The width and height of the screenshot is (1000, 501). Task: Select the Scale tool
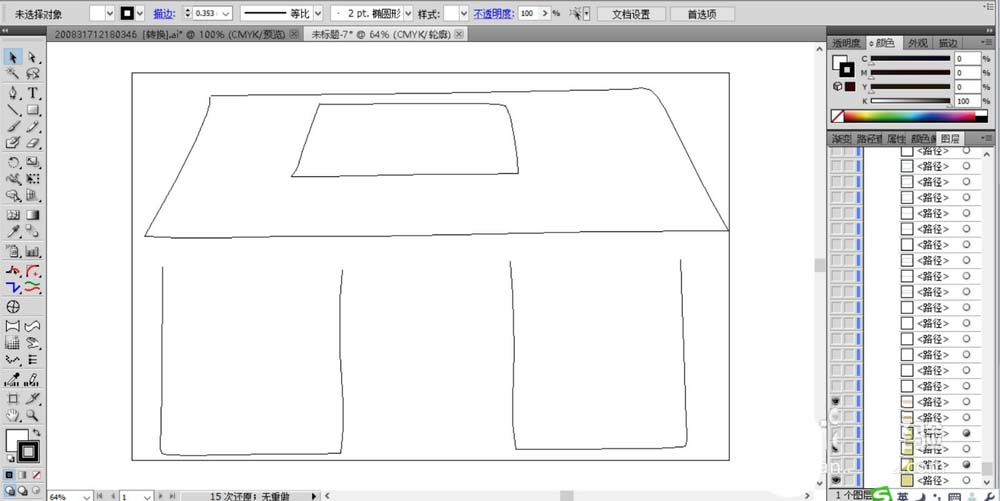[33, 163]
